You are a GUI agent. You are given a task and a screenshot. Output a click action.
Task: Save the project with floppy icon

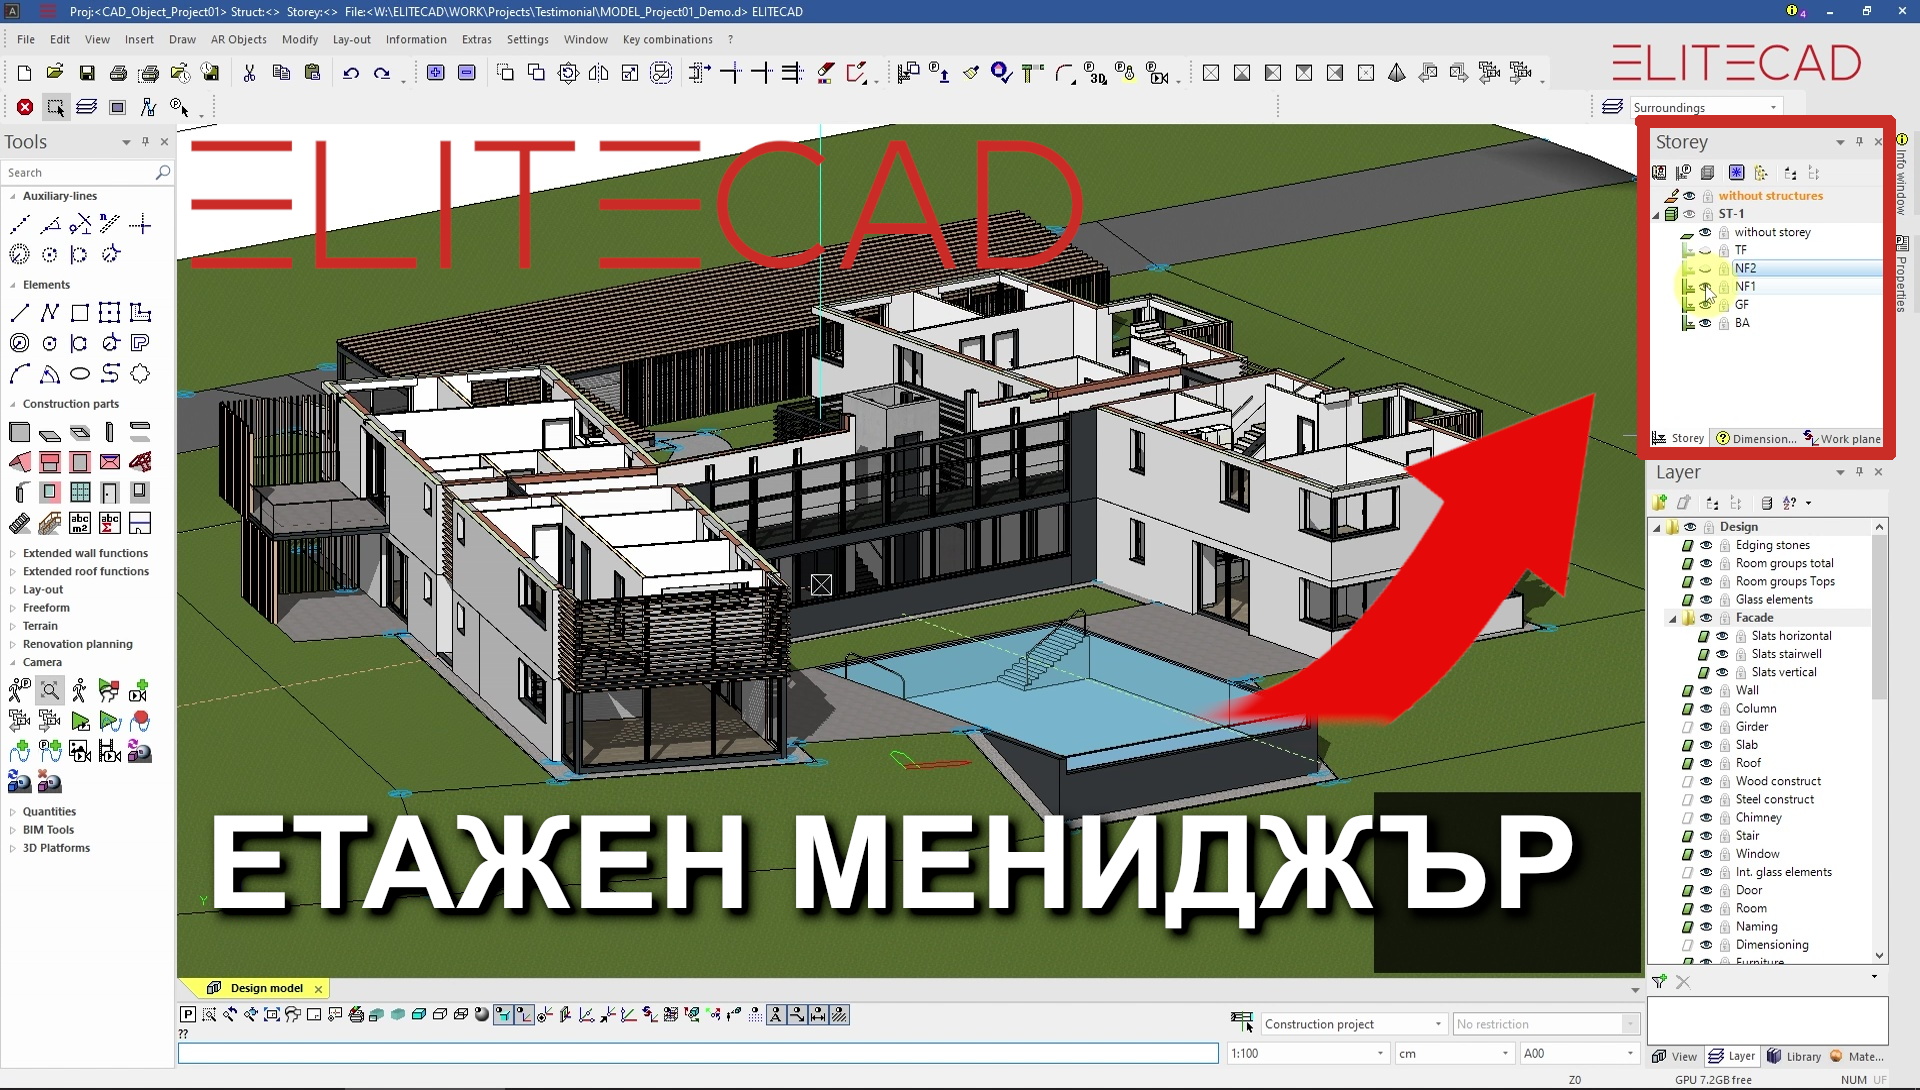coord(87,73)
